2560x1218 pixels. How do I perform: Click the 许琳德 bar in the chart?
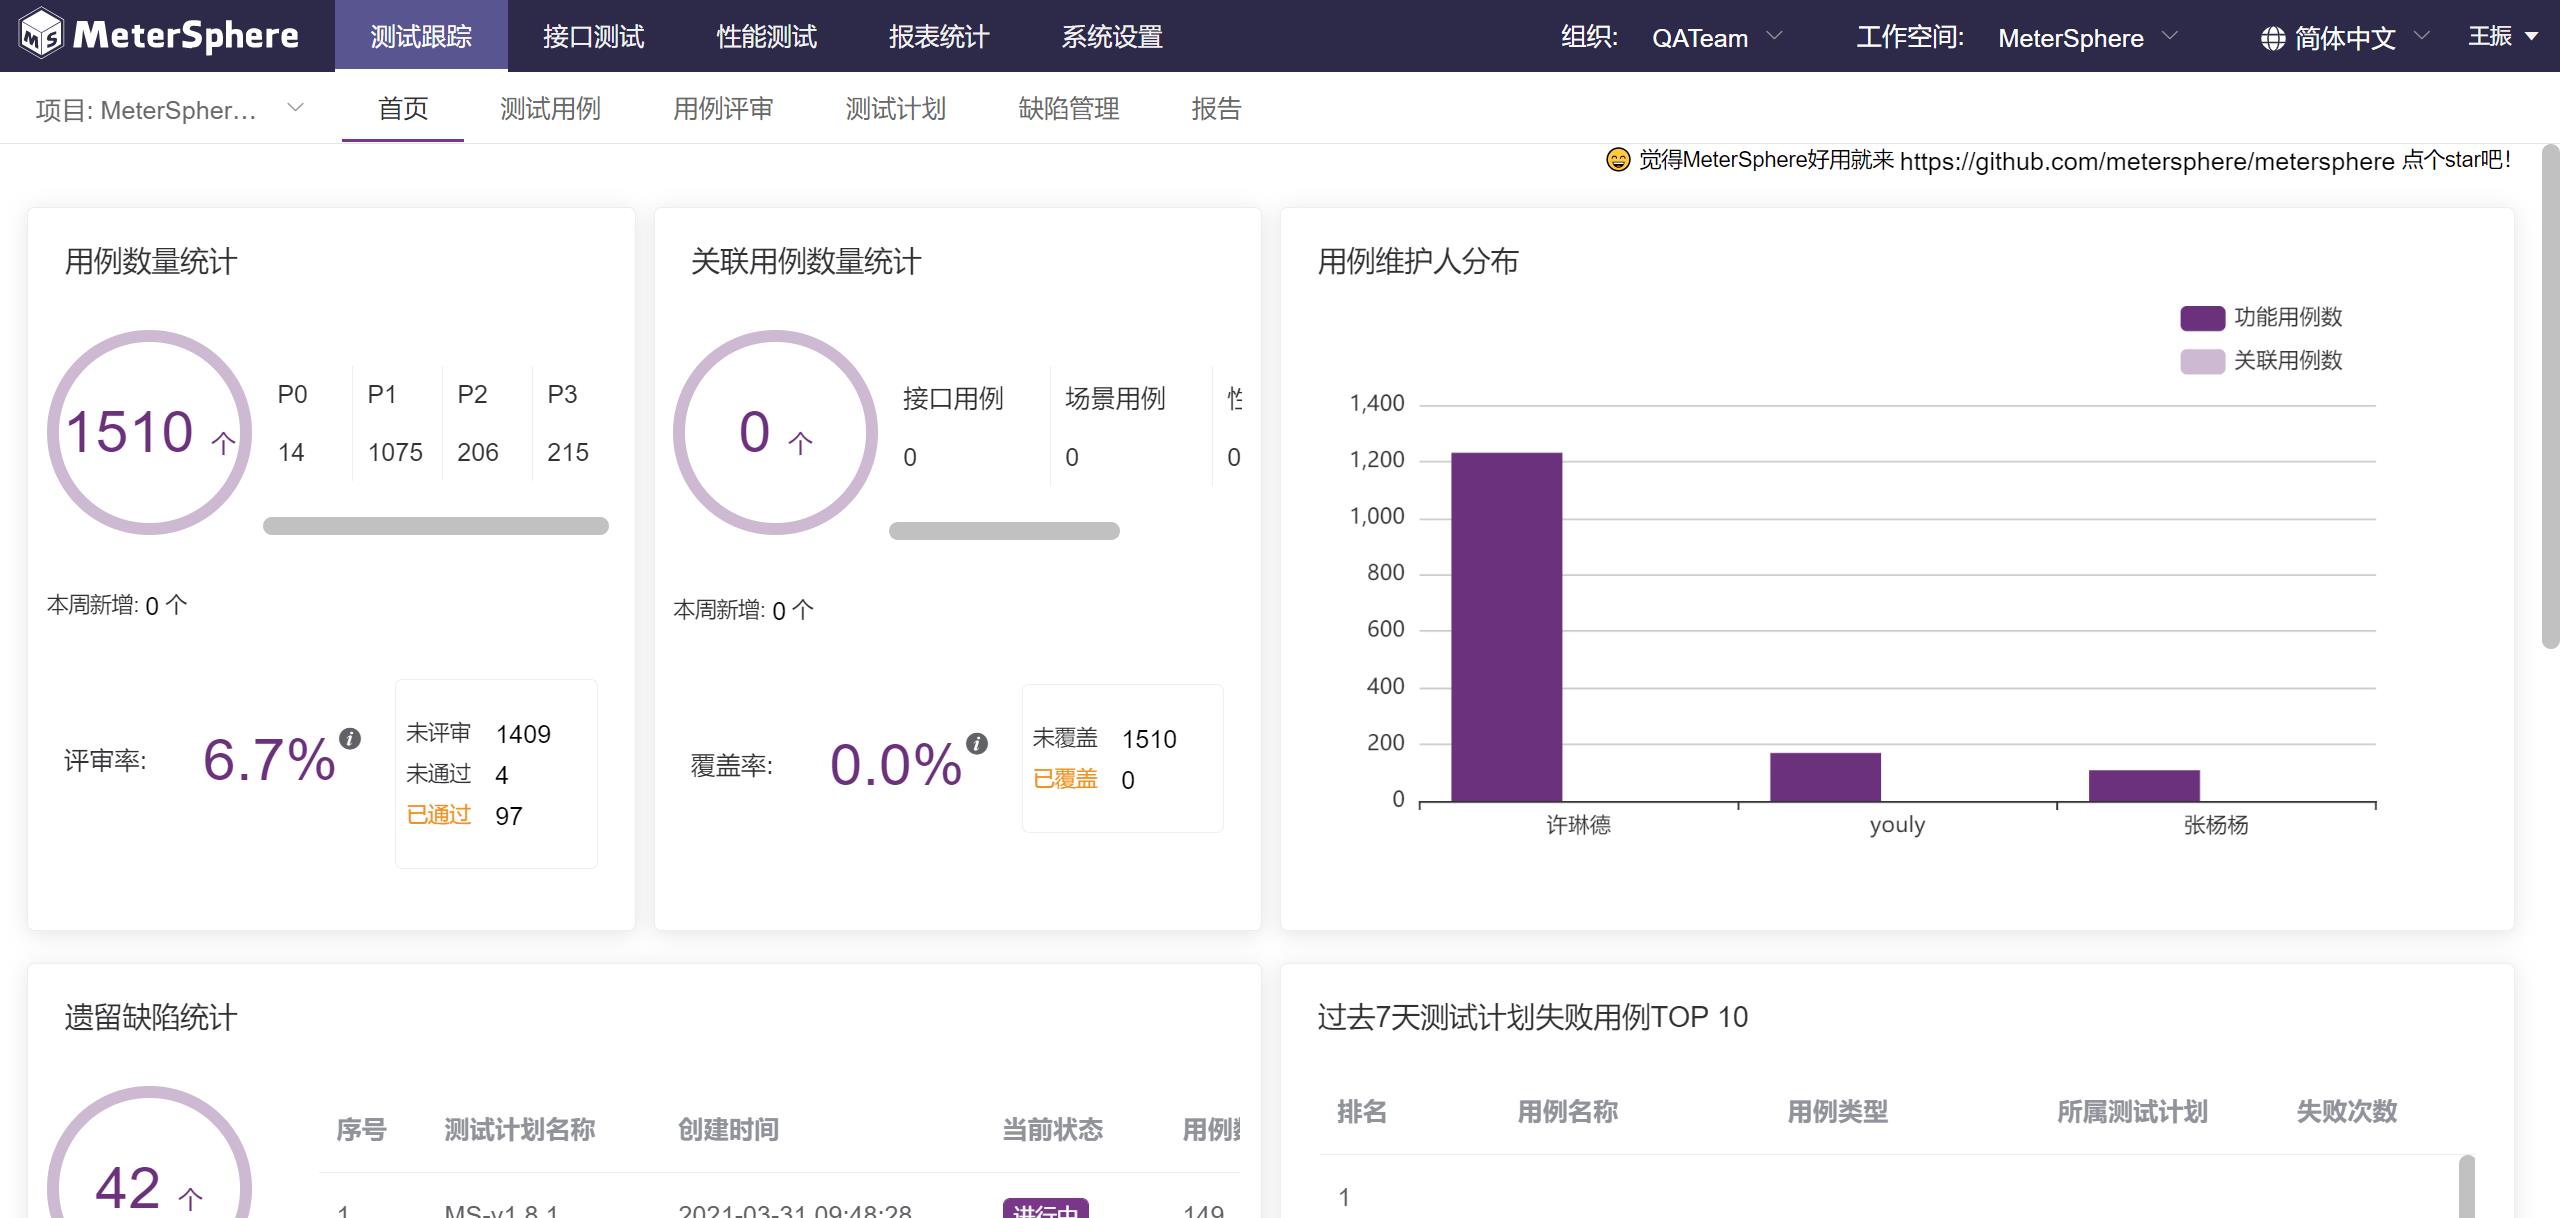point(1506,627)
